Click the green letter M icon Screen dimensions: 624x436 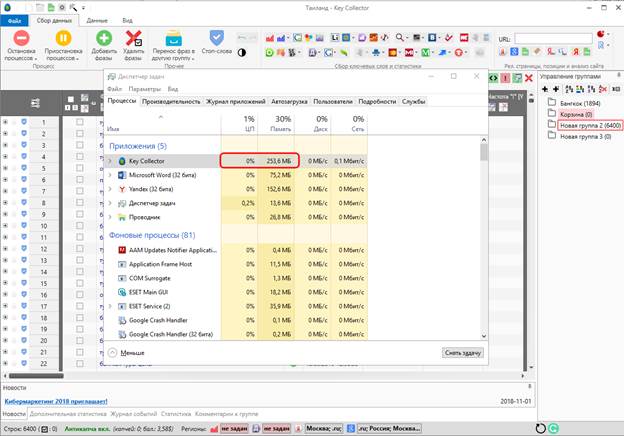(425, 52)
